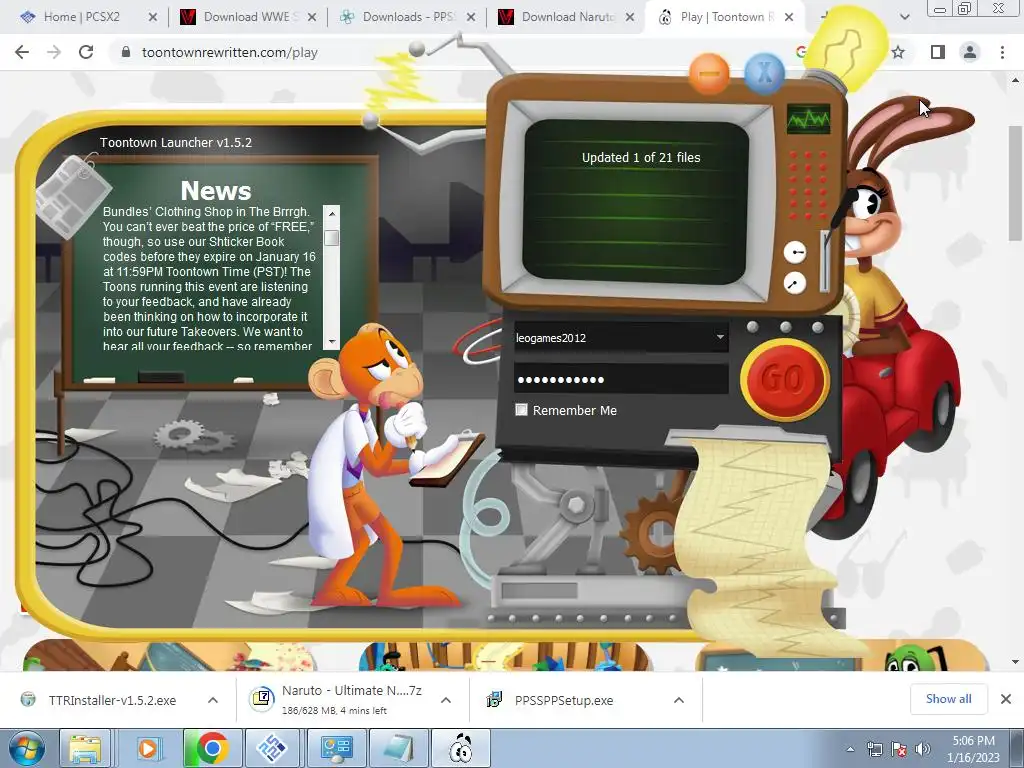Click the upper round knob on TV
1024x768 pixels.
pyautogui.click(x=795, y=252)
